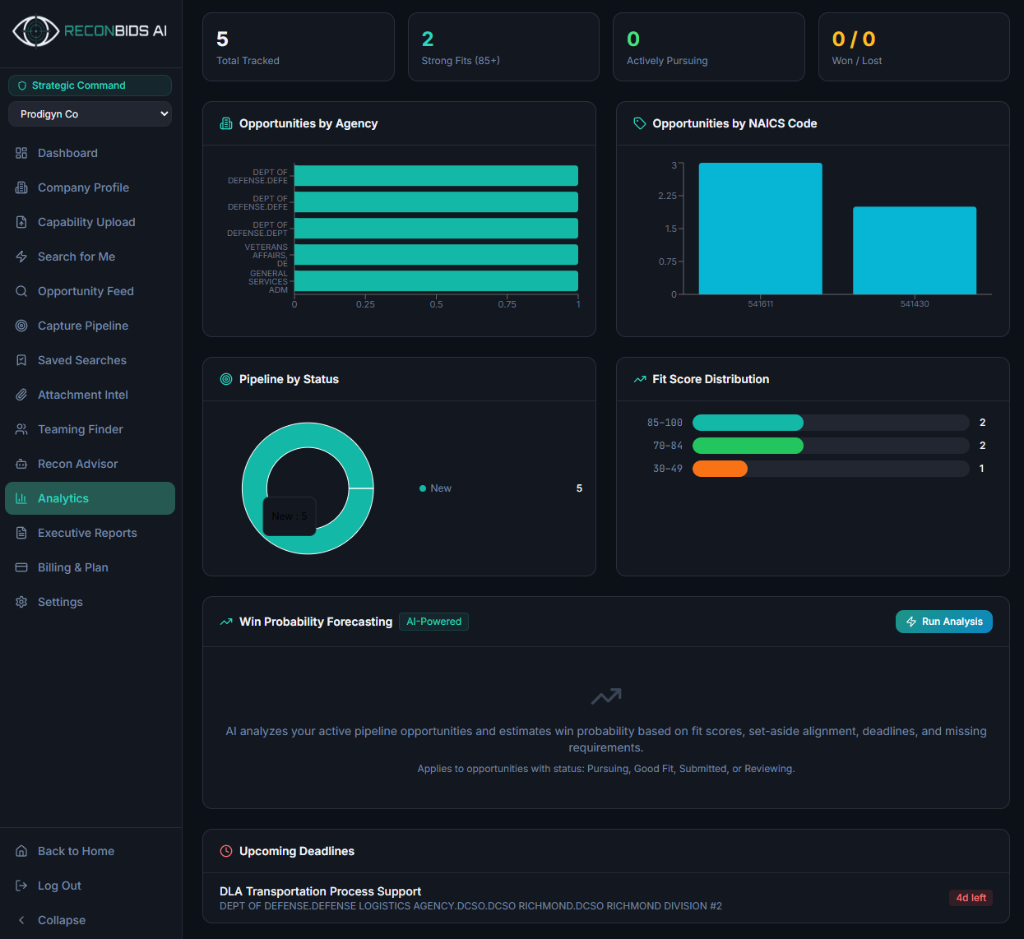Click the Back to Home link

click(x=90, y=851)
